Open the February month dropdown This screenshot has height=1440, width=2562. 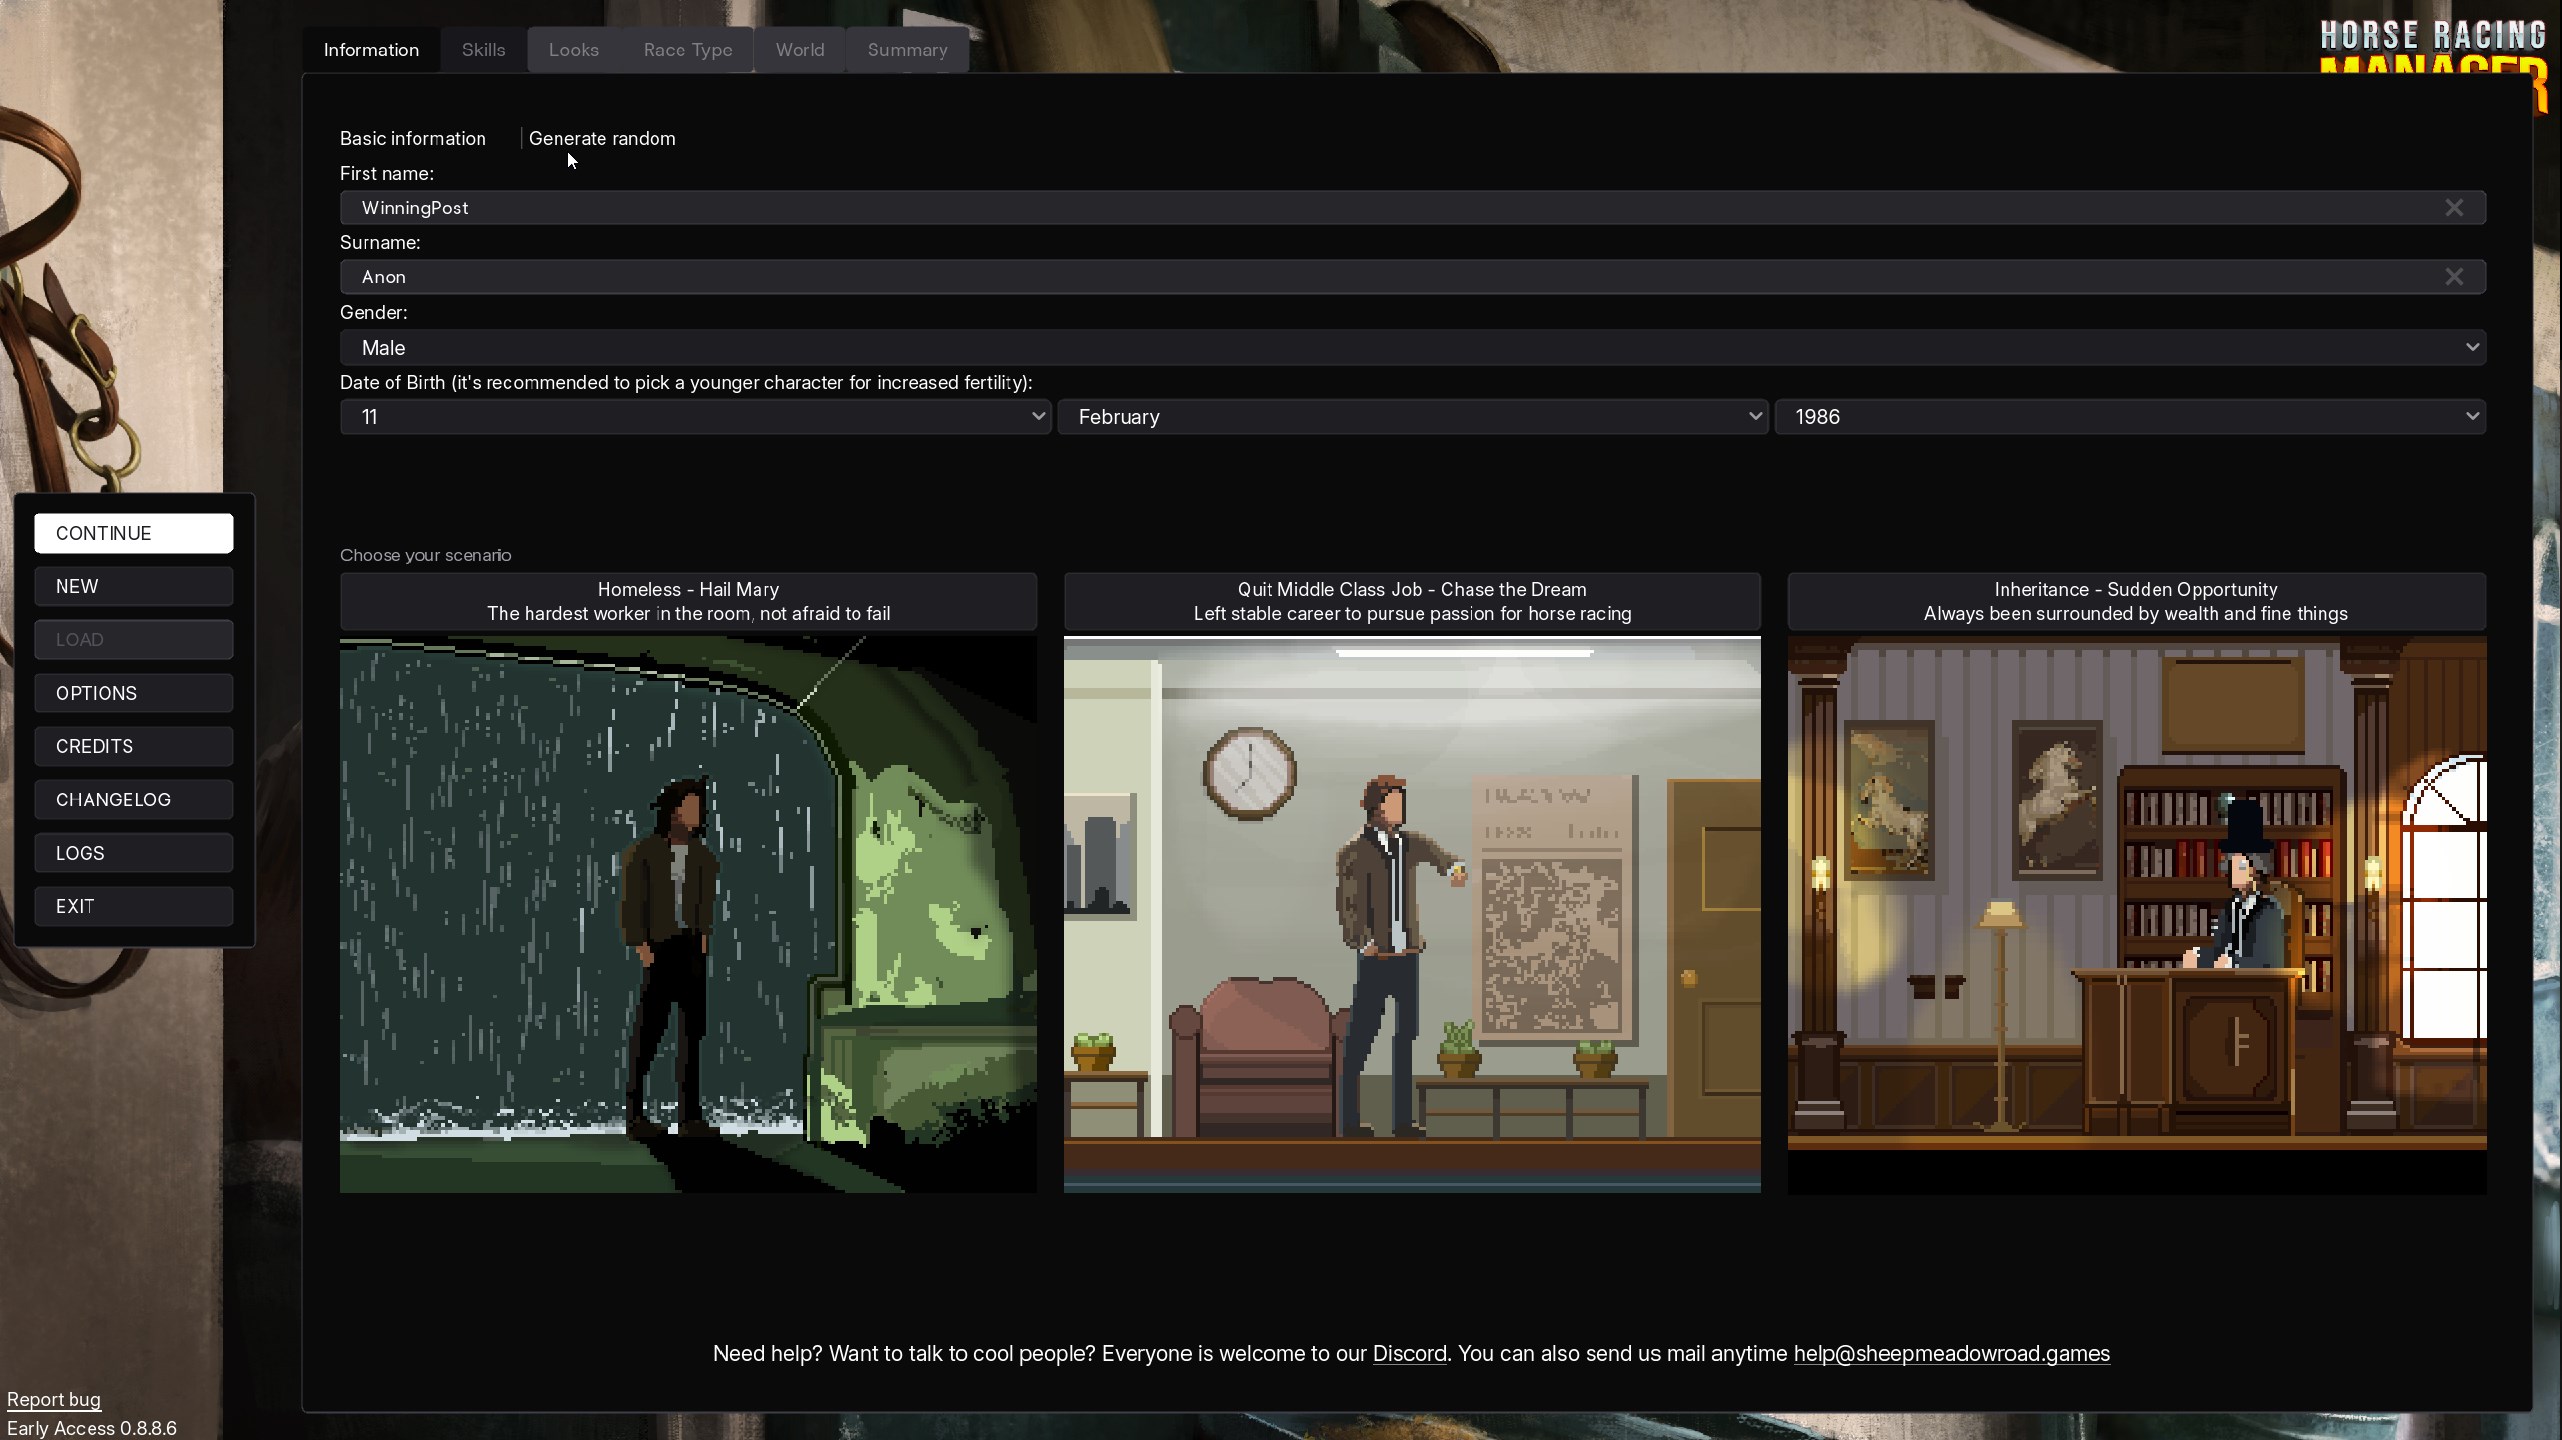pos(1411,417)
